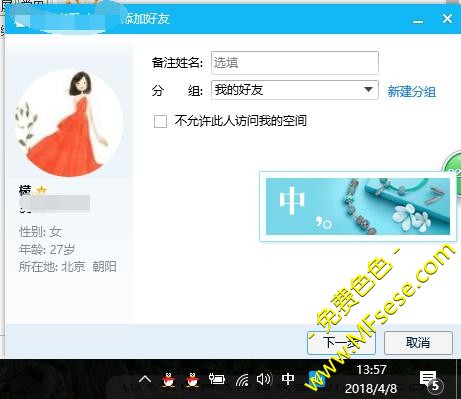Click the yellow star beside the nickname
461x399 pixels.
[41, 191]
